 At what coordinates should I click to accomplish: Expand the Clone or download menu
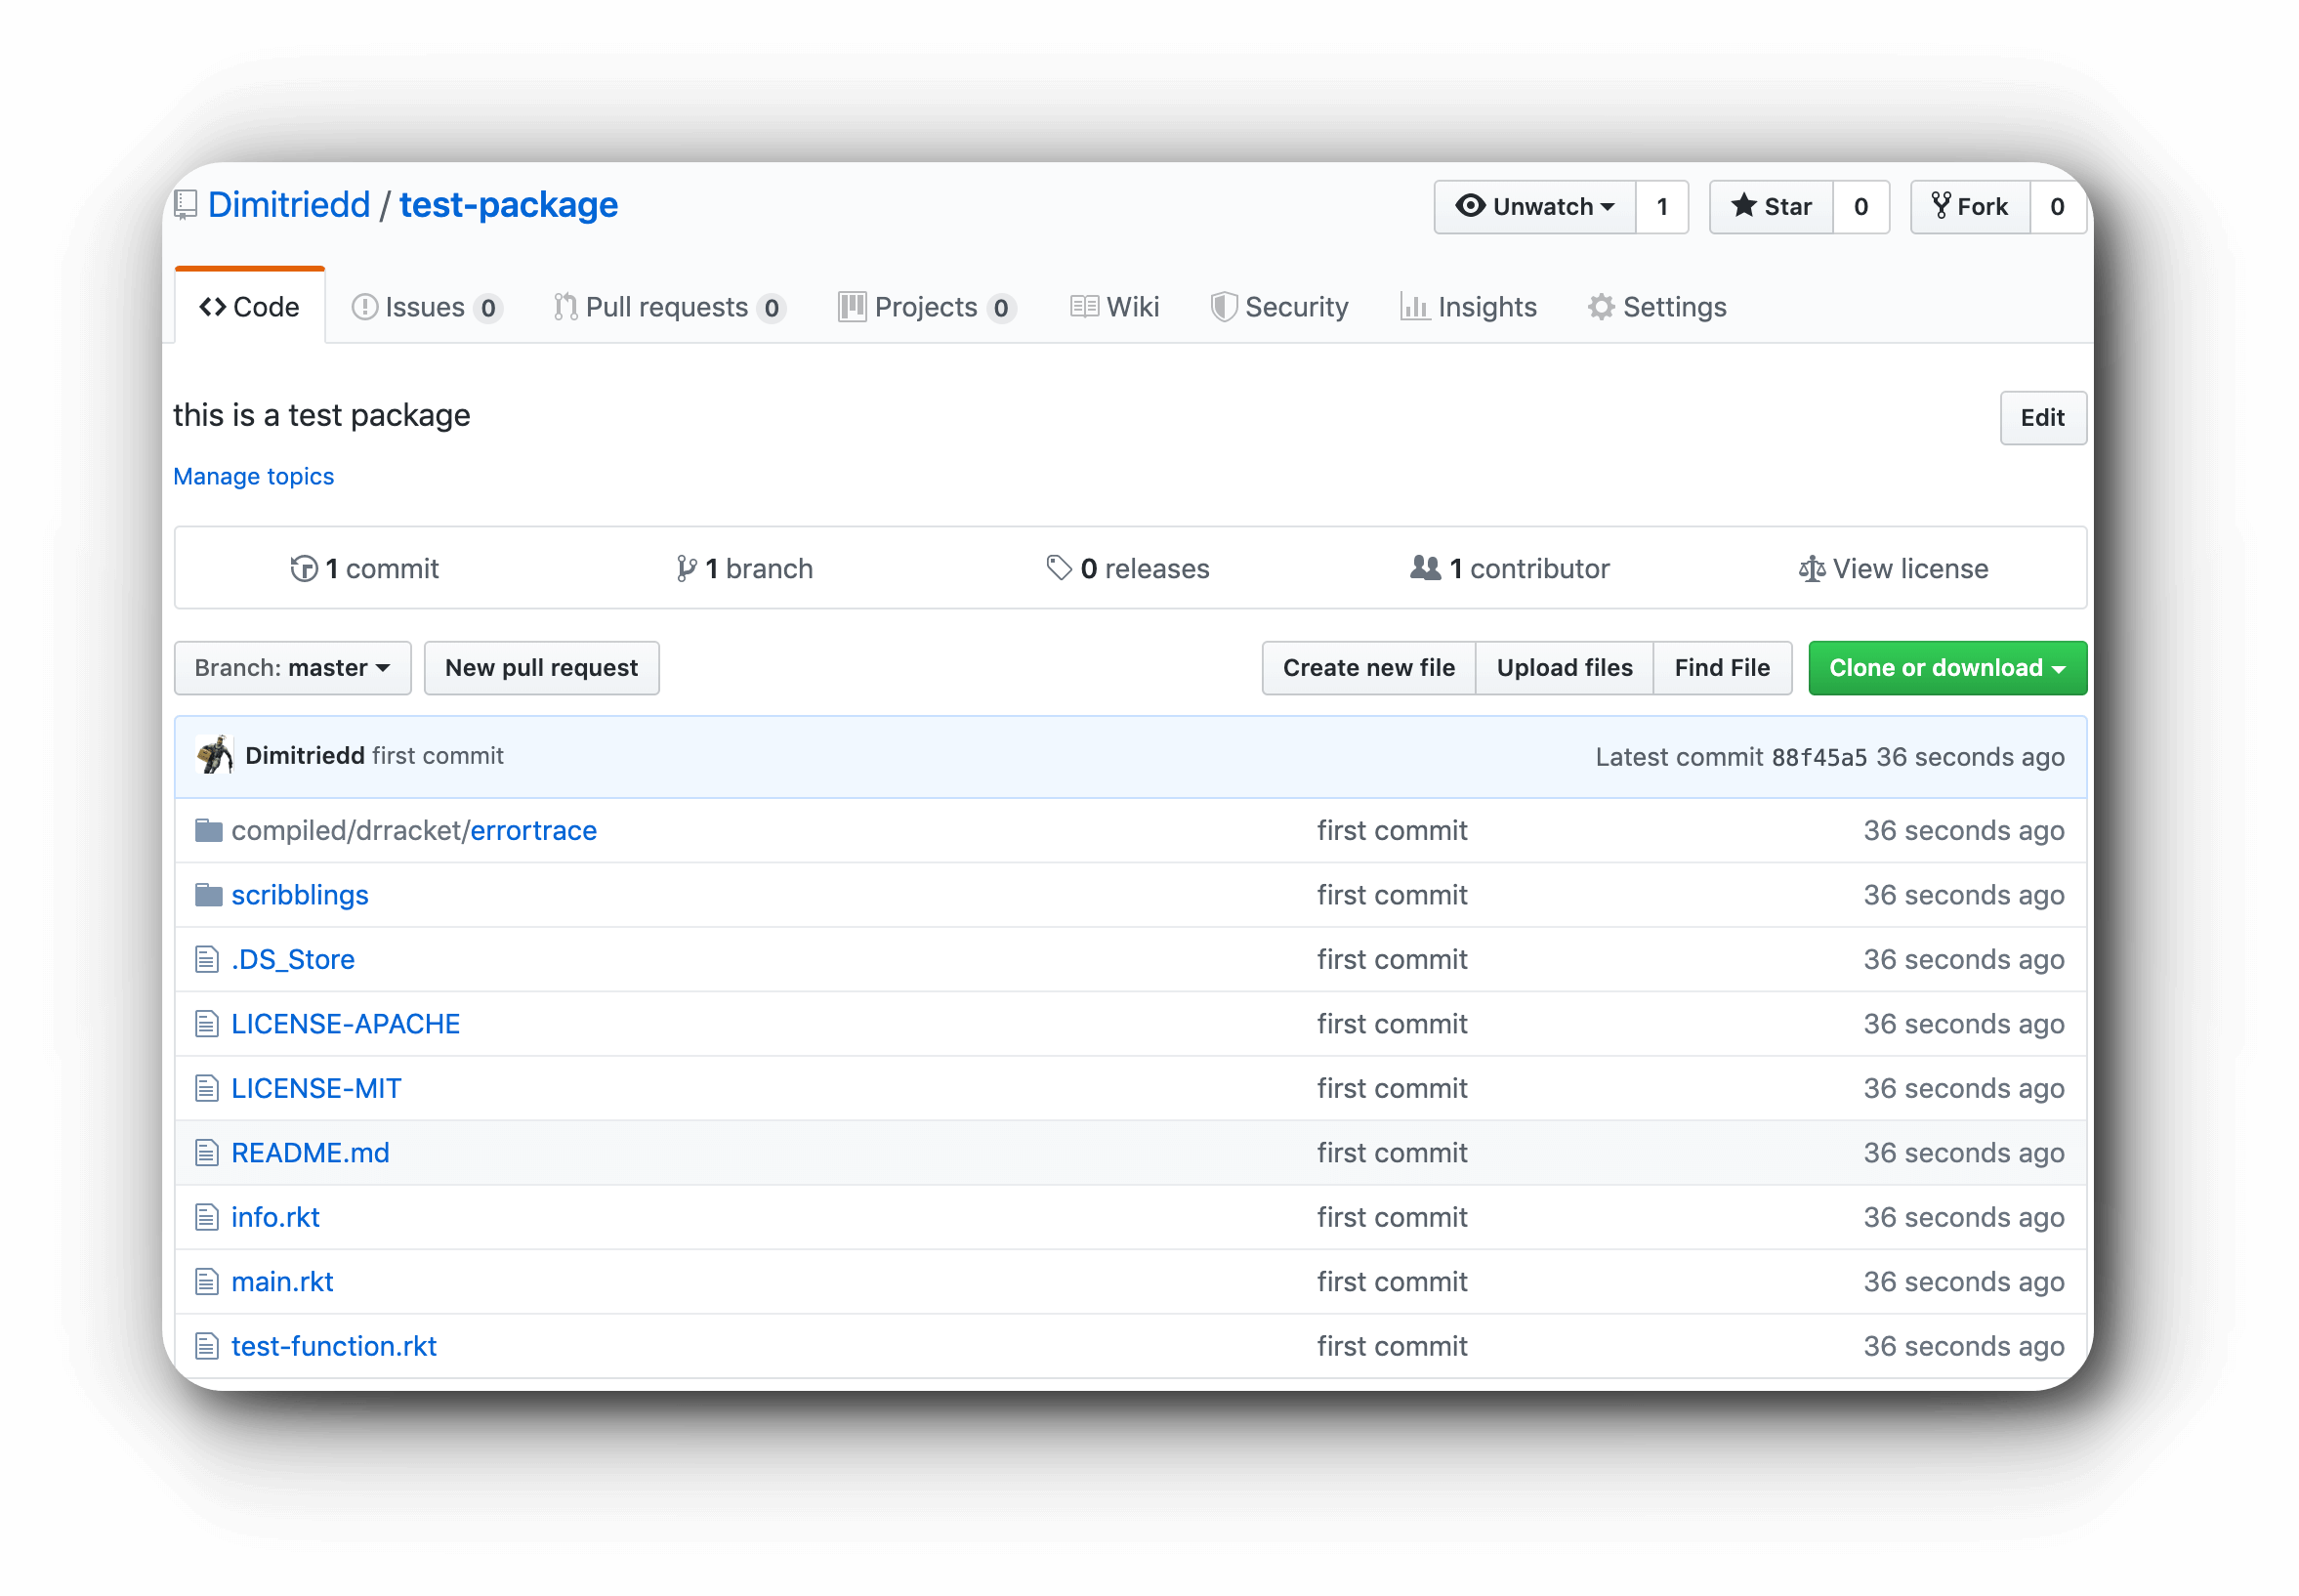coord(1946,668)
